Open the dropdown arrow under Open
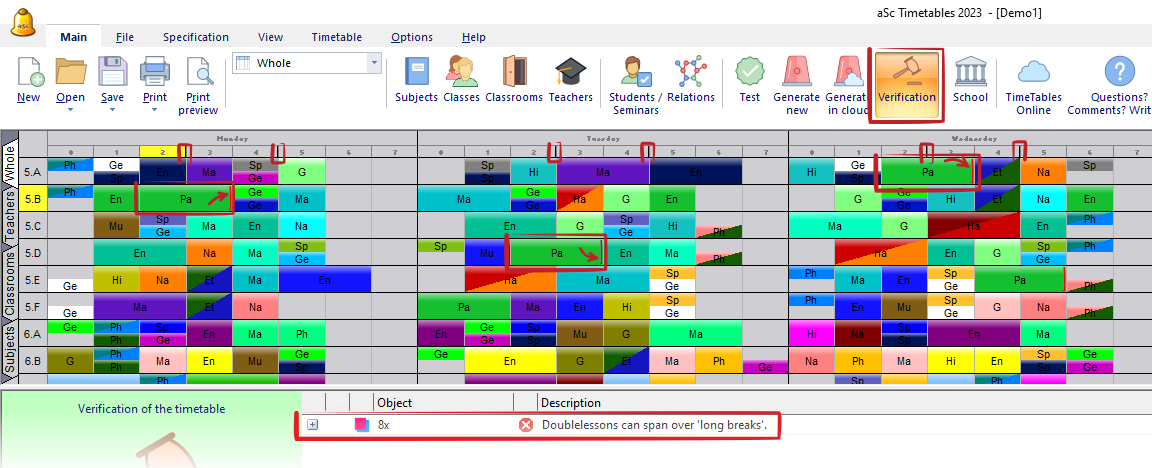Viewport: 1152px width, 468px height. (71, 110)
